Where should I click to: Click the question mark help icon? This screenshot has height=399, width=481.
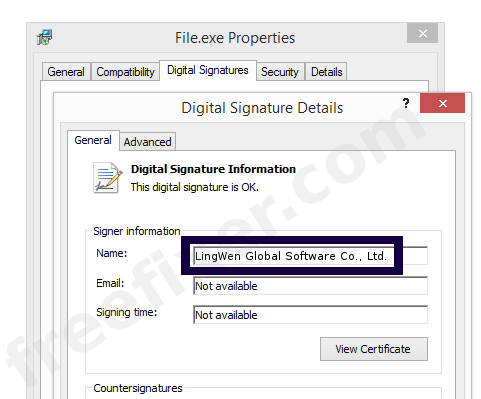click(406, 103)
